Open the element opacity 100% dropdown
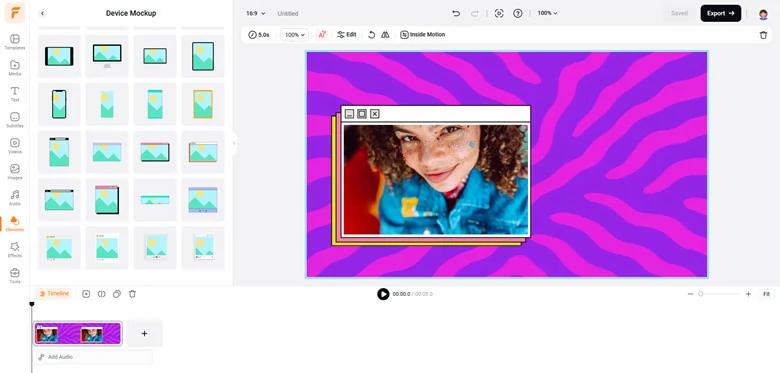Viewport: 780px width, 373px height. tap(294, 35)
